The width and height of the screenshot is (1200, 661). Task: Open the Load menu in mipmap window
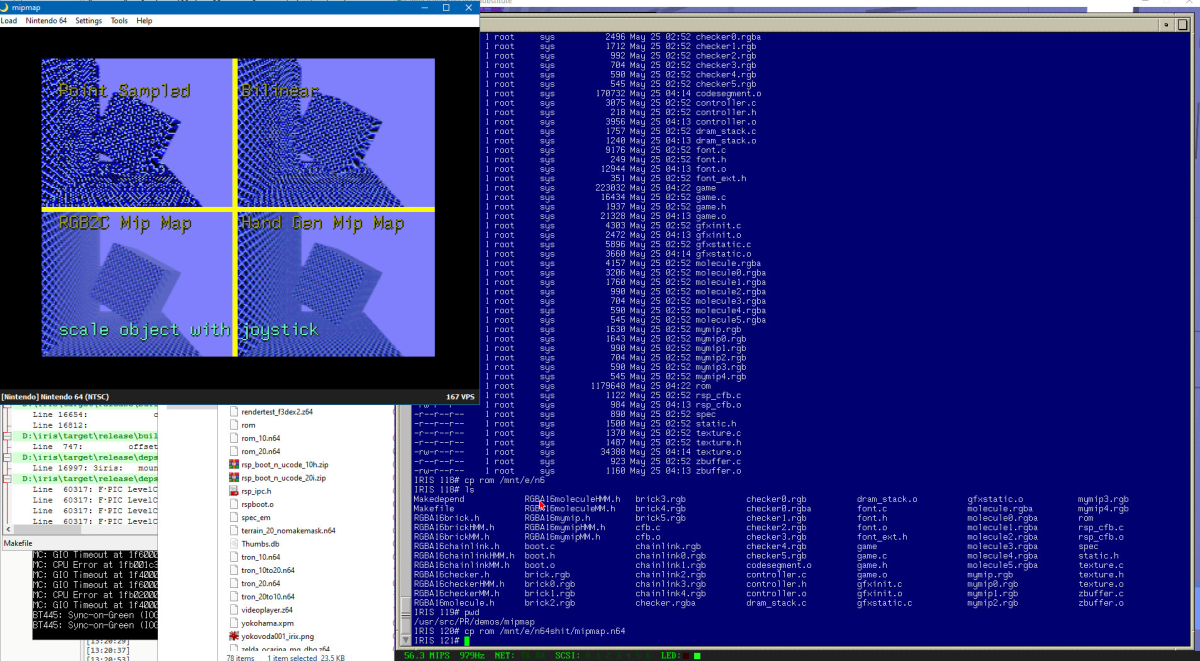pos(8,20)
